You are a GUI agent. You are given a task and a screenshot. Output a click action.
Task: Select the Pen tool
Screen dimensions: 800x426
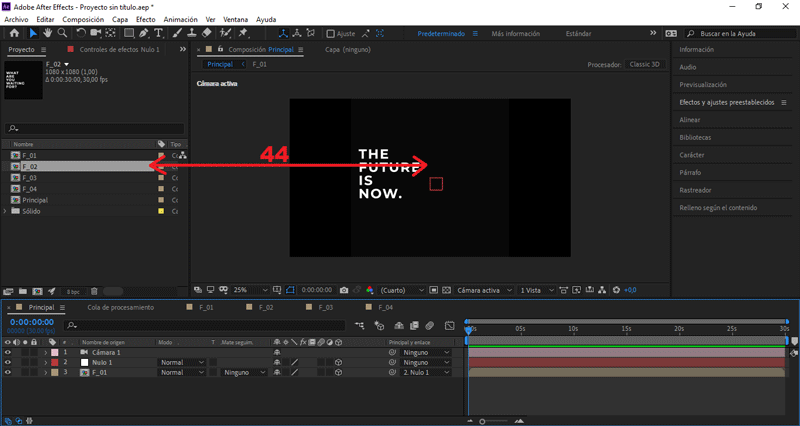tap(144, 33)
